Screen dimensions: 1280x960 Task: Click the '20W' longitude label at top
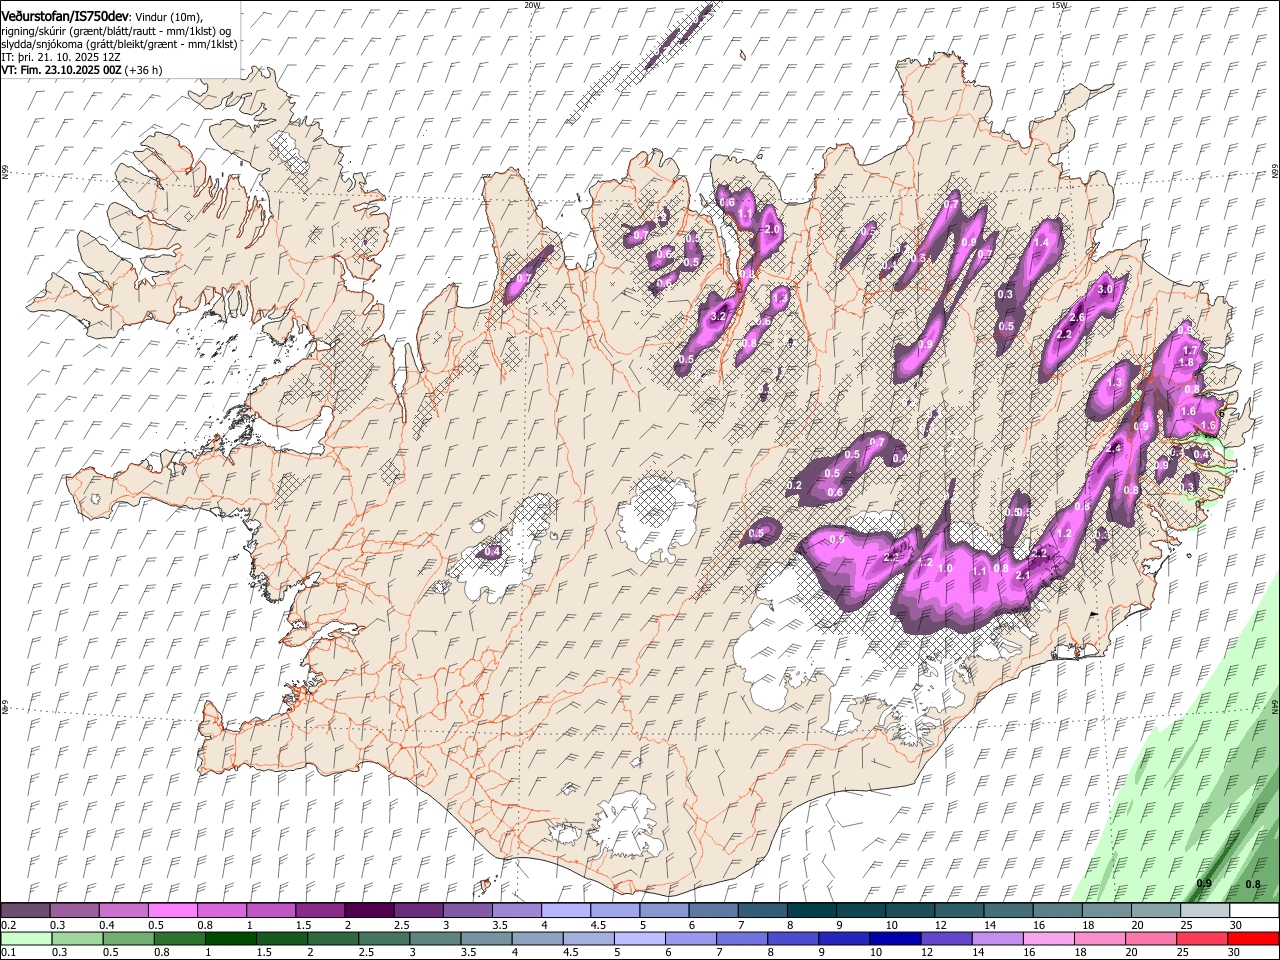pyautogui.click(x=533, y=5)
